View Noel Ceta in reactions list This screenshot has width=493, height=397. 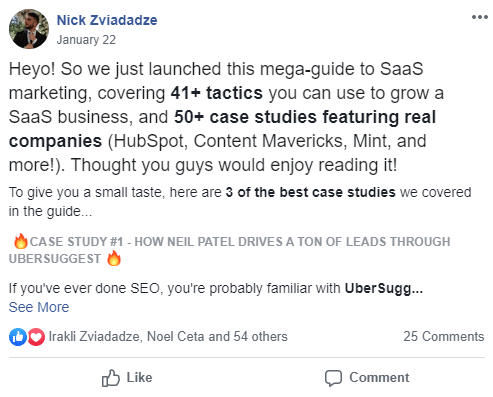pos(176,337)
